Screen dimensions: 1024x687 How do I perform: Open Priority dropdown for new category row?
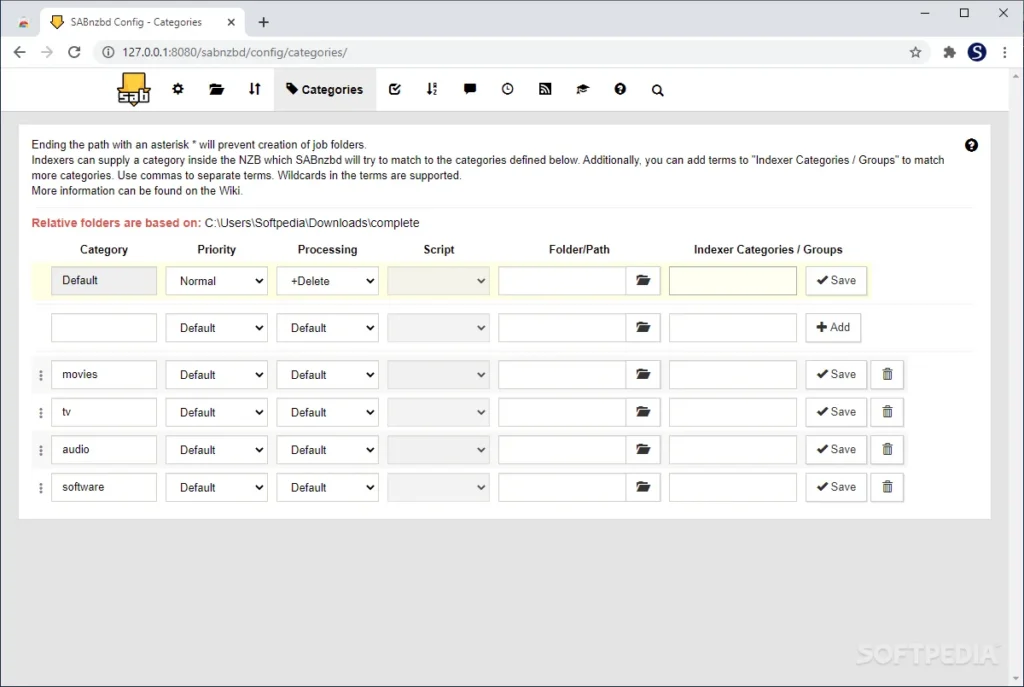coord(216,328)
